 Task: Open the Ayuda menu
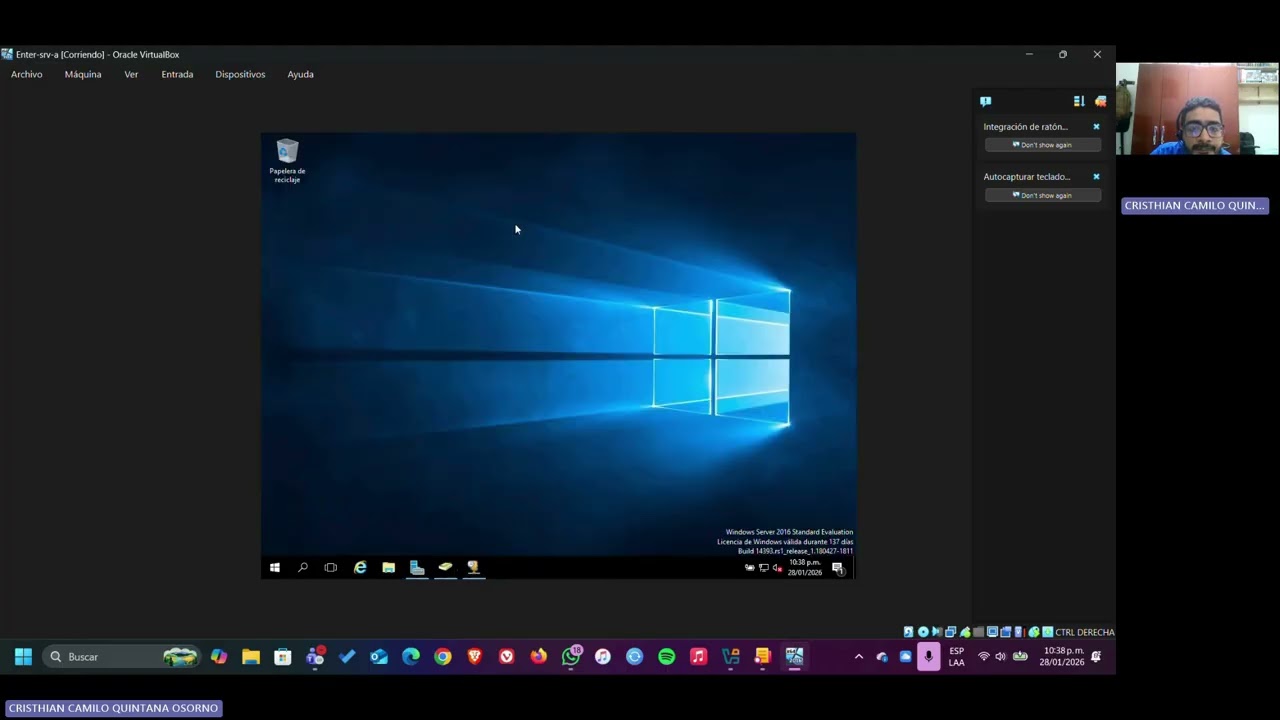tap(300, 74)
